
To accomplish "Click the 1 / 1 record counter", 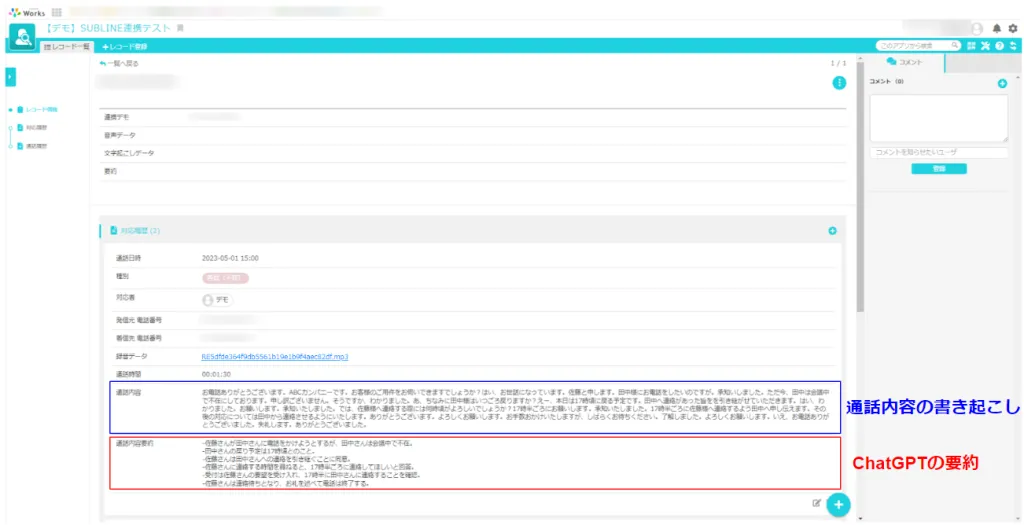I will click(x=838, y=63).
